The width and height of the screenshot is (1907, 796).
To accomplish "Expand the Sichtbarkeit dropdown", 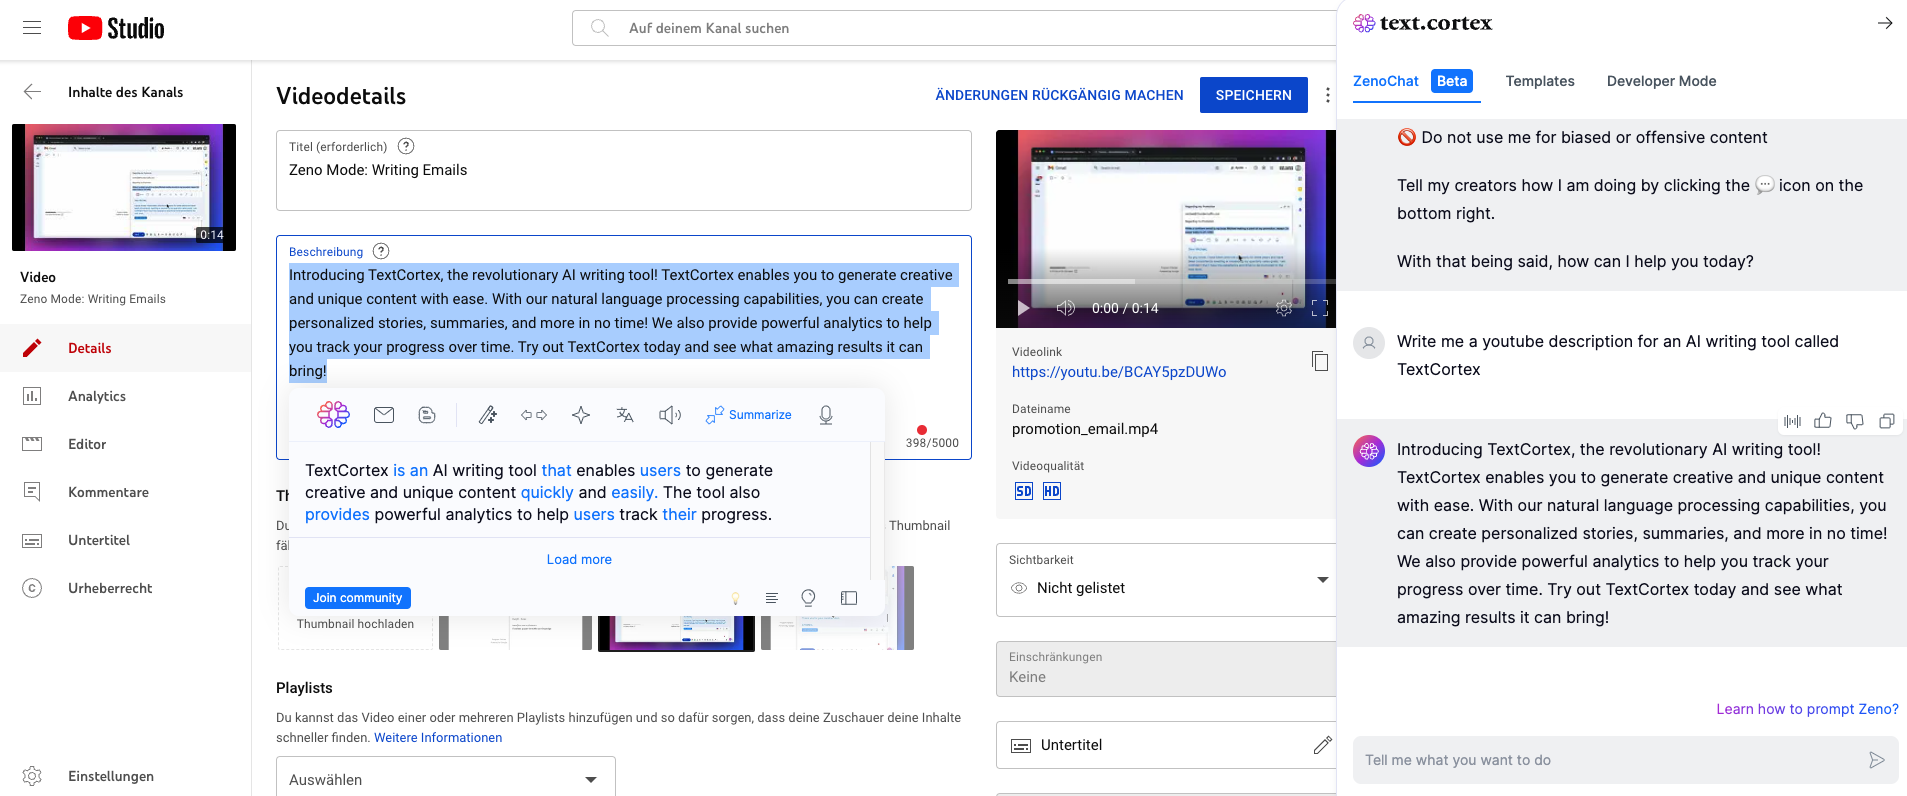I will tap(1166, 580).
